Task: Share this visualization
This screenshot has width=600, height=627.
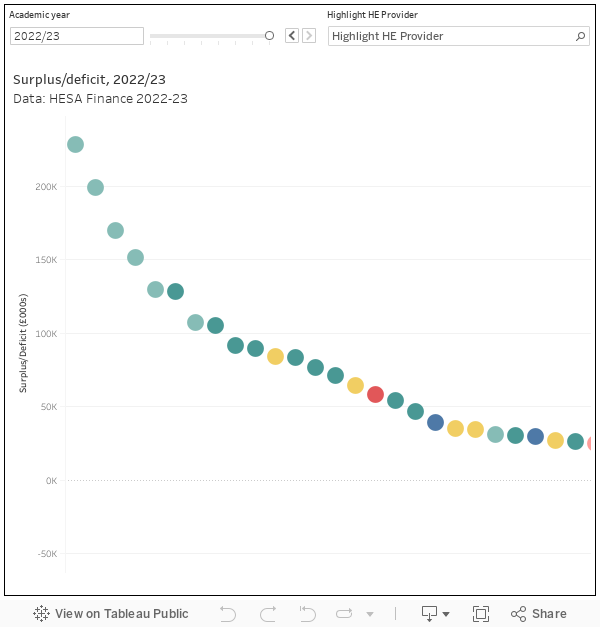Action: pos(538,613)
